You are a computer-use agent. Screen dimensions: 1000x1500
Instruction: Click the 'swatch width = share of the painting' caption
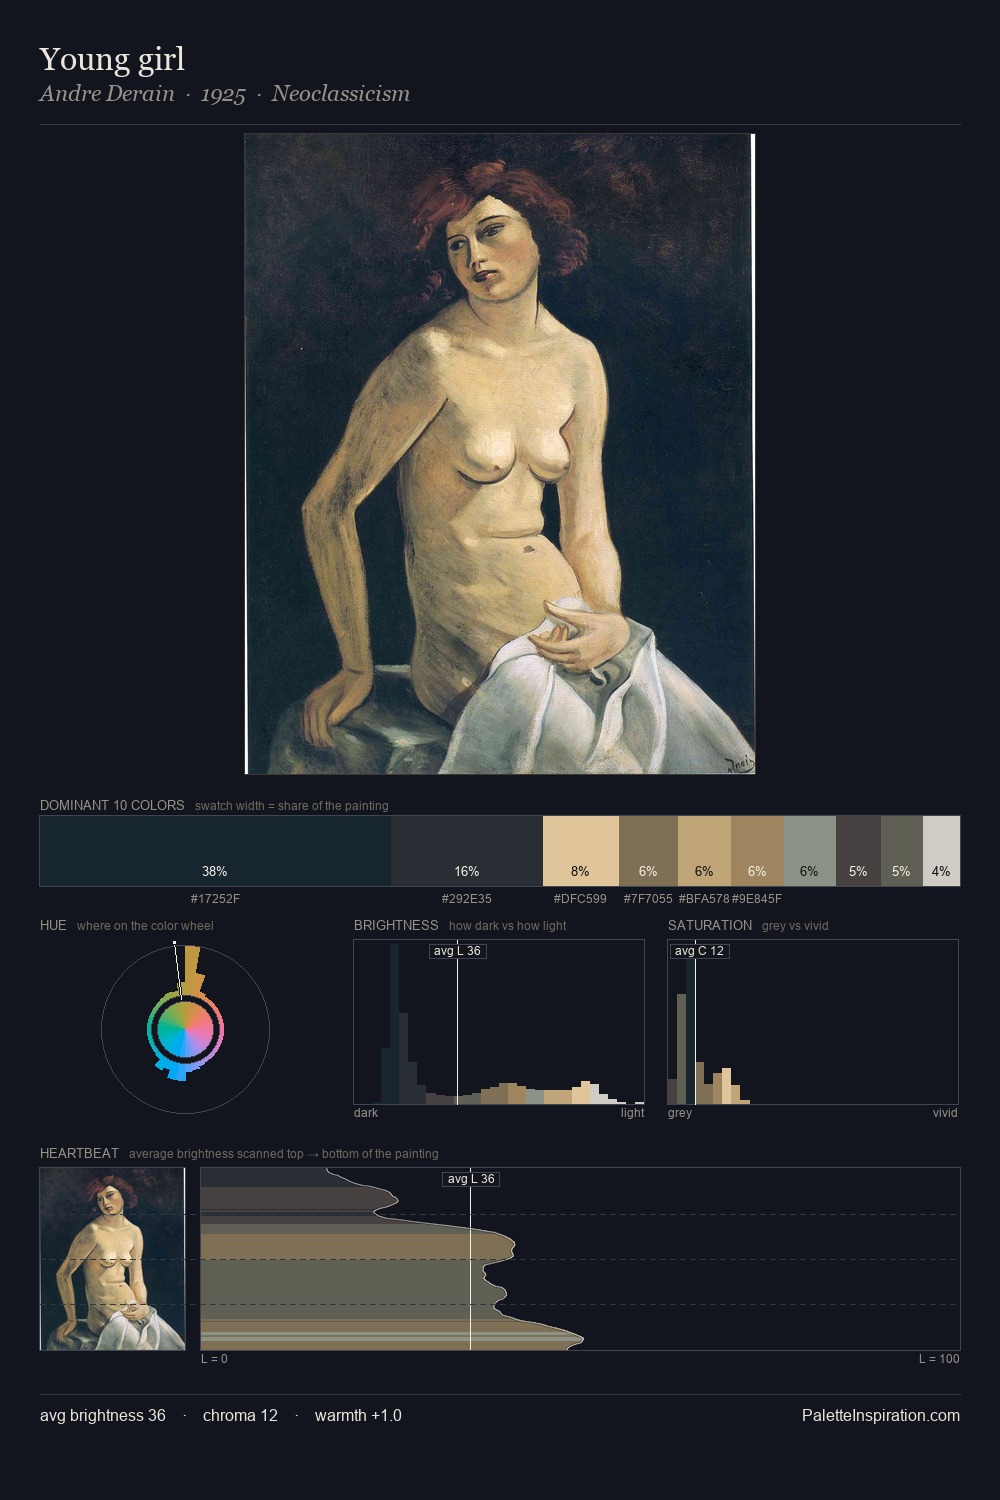click(x=292, y=805)
